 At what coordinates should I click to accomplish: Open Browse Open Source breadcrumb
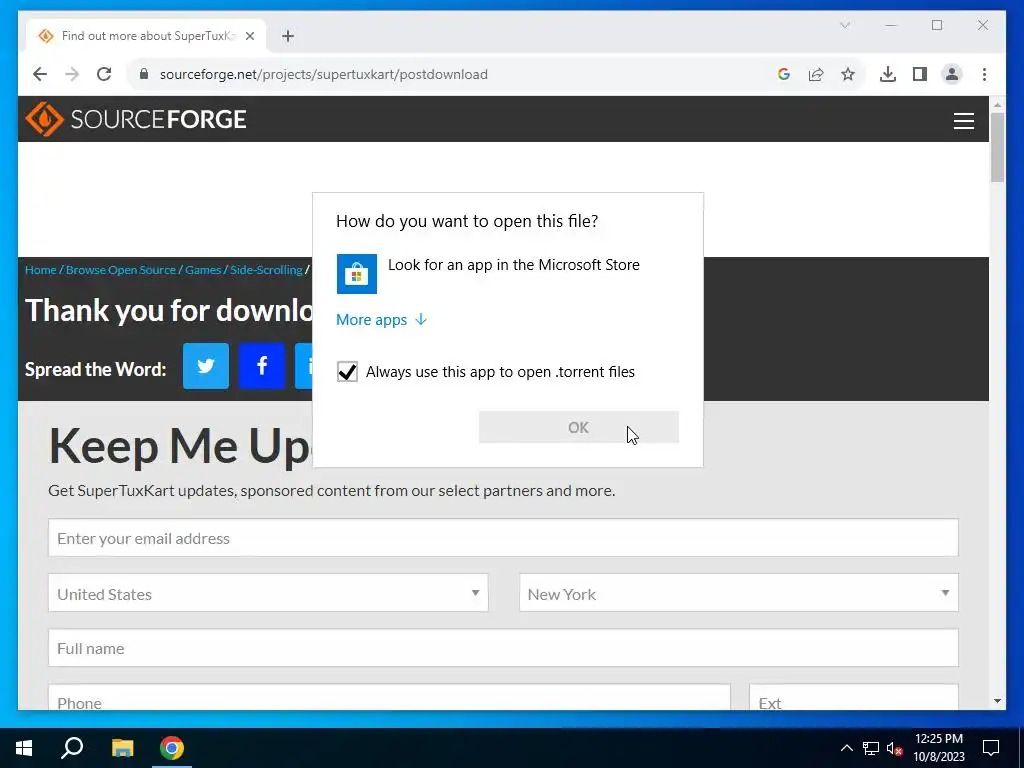pyautogui.click(x=121, y=270)
